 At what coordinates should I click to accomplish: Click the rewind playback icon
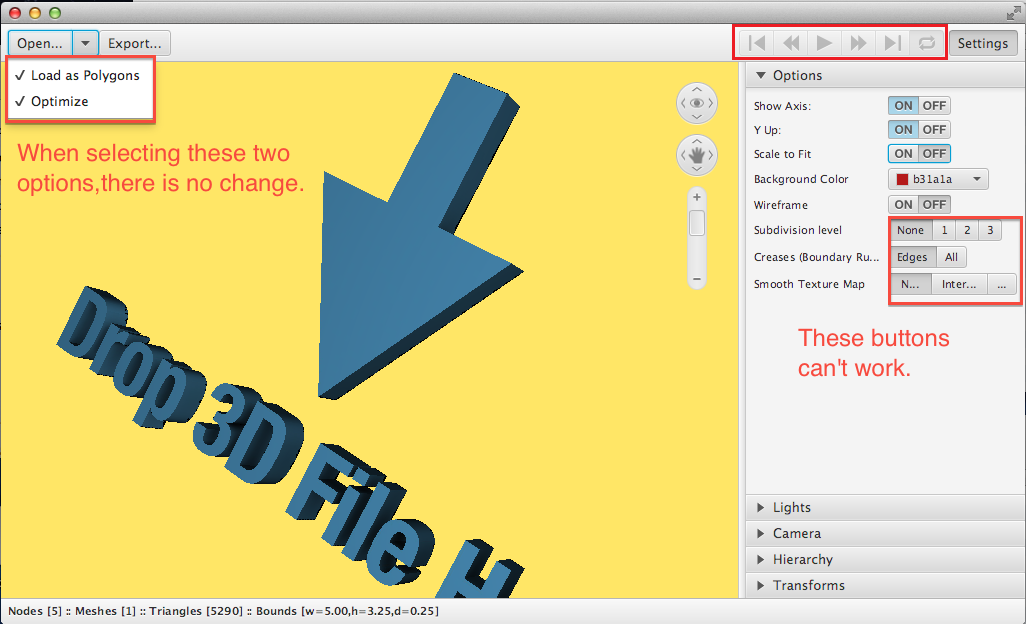[791, 43]
